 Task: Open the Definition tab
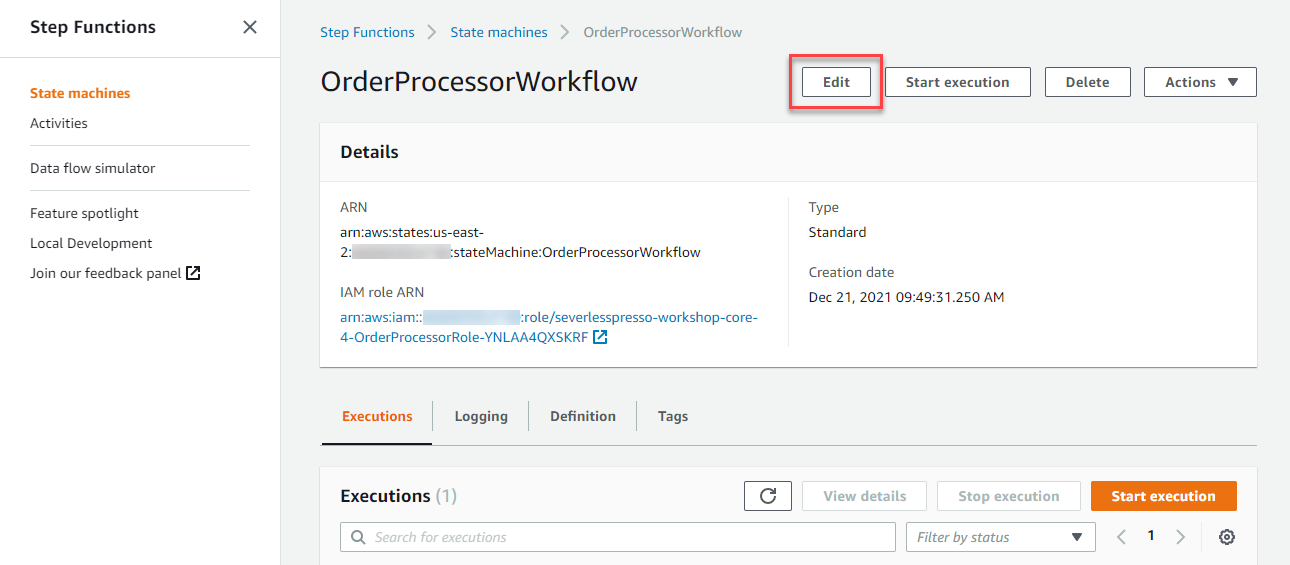[x=583, y=416]
